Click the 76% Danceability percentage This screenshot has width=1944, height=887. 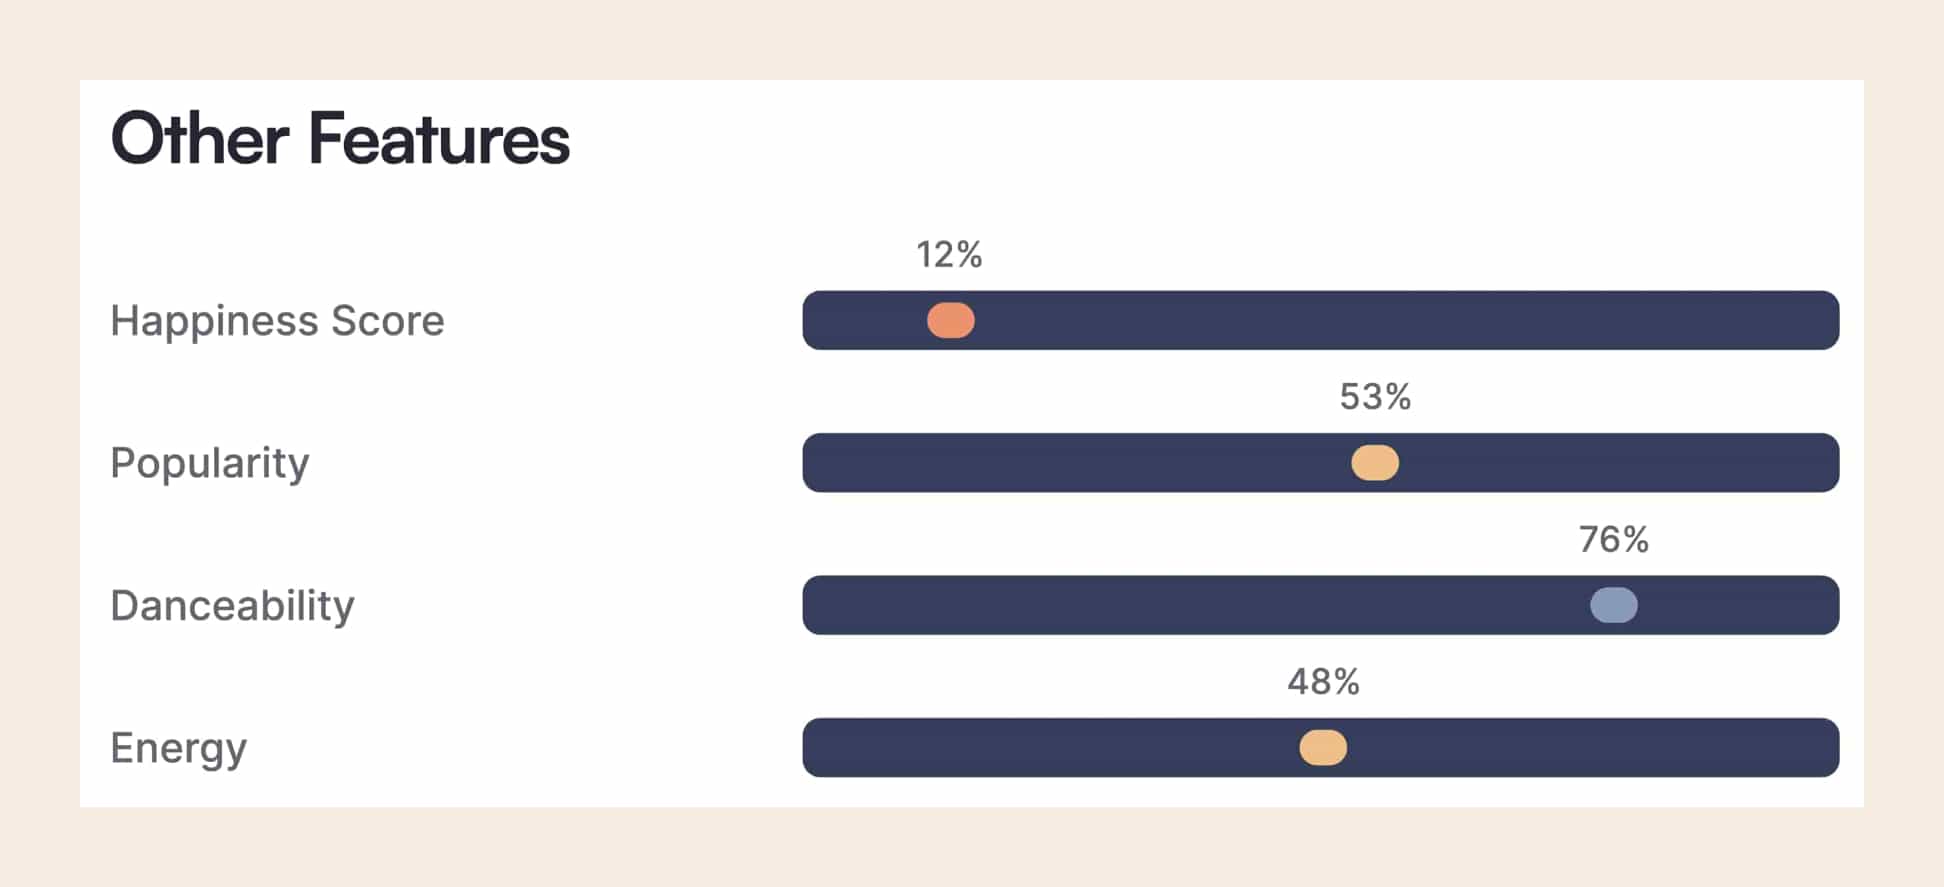point(1613,540)
